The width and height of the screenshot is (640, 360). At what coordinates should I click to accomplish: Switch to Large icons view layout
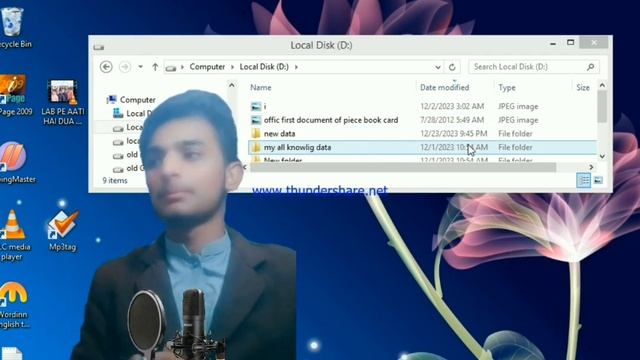(x=598, y=180)
